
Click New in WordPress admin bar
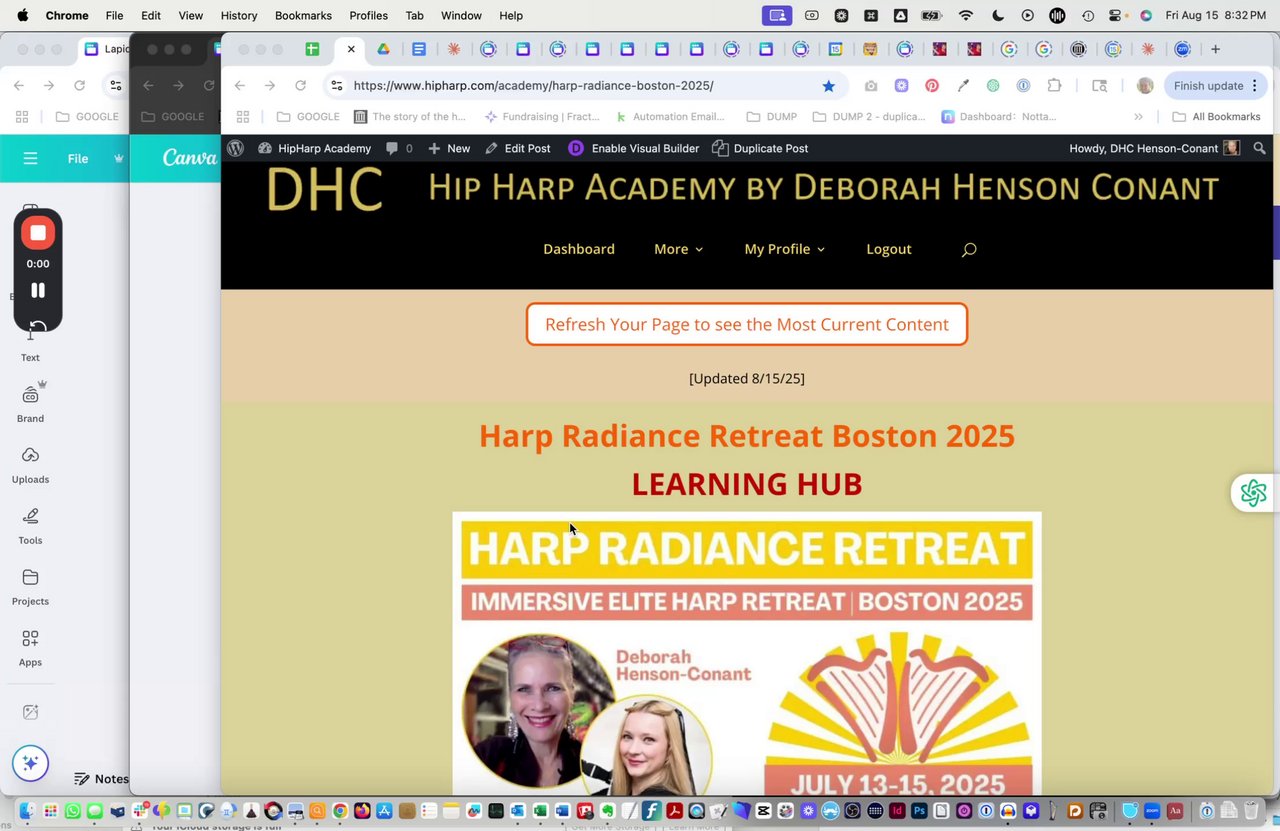(x=449, y=148)
